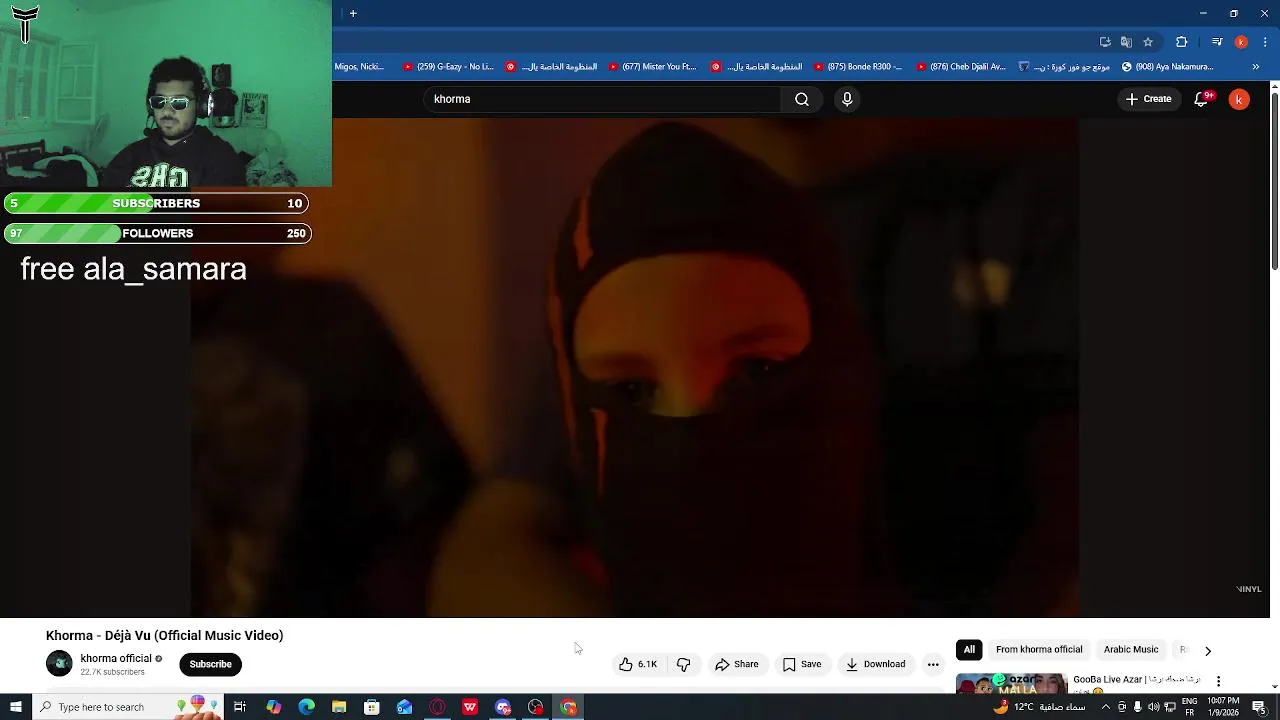Viewport: 1280px width, 720px height.
Task: Open the Migos, Nicki bookmark
Action: tap(359, 67)
